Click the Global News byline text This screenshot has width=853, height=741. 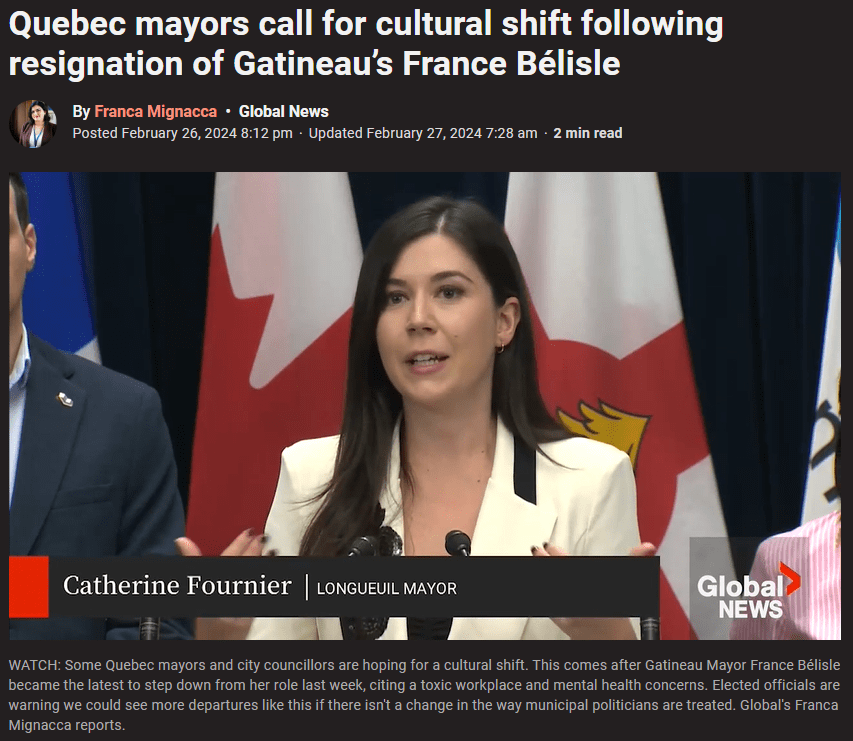coord(283,112)
